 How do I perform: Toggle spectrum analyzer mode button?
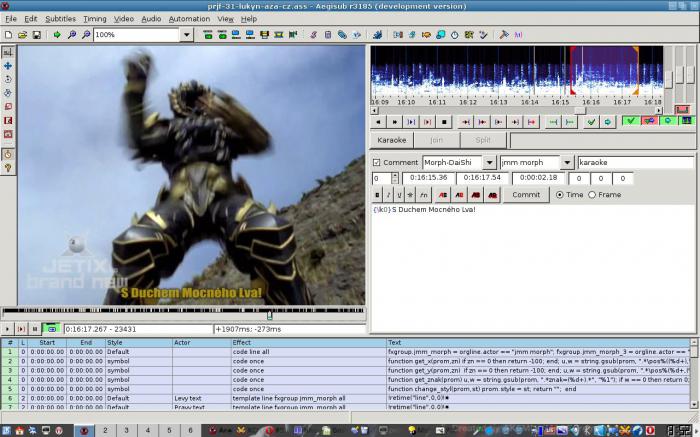coord(686,121)
